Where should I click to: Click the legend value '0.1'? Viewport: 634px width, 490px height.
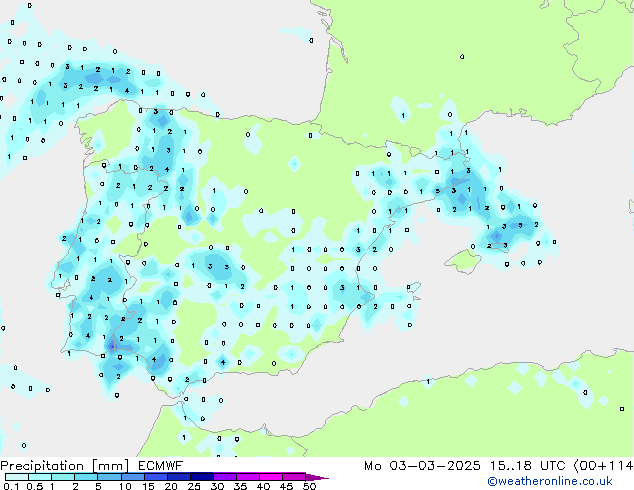pos(11,486)
